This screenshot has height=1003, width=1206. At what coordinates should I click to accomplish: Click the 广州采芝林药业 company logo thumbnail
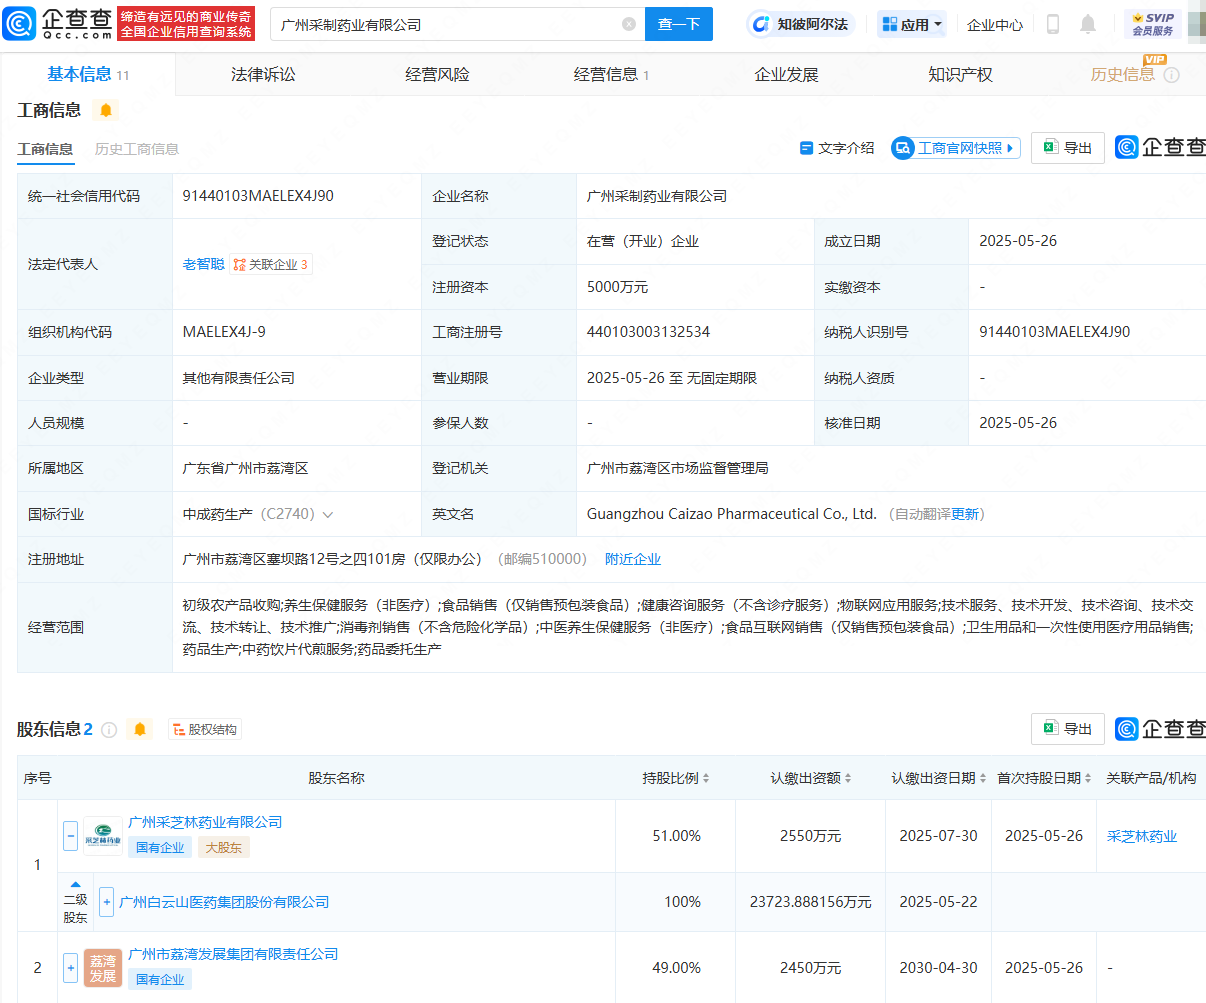pyautogui.click(x=103, y=835)
